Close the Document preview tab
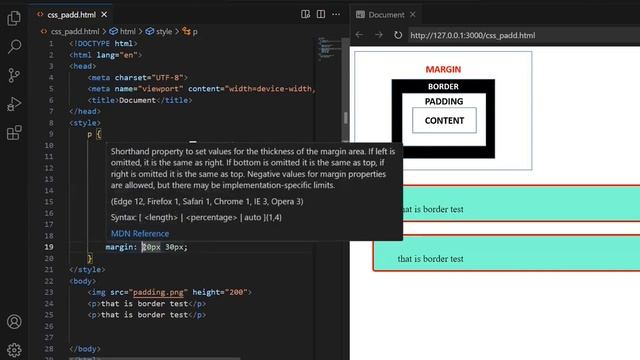The height and width of the screenshot is (360, 640). click(413, 15)
